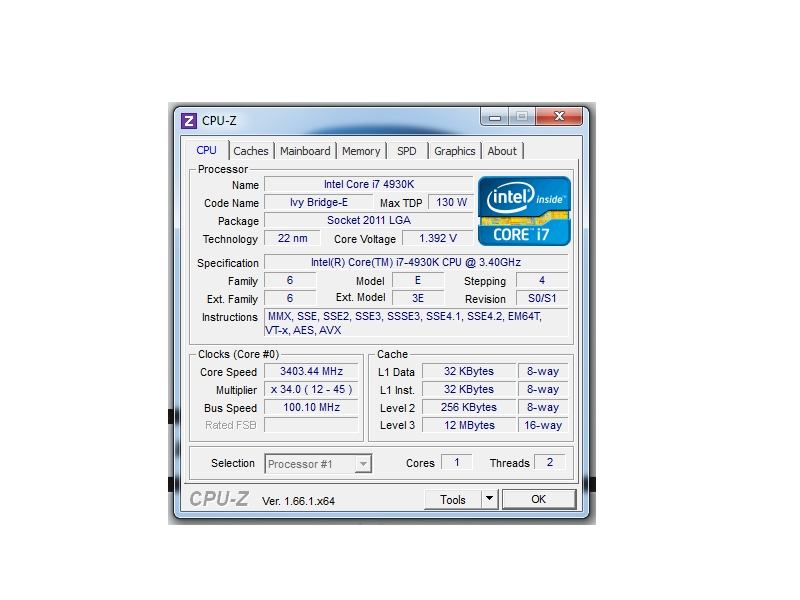The width and height of the screenshot is (800, 600).
Task: Click the Level 3 12 MBytes value
Action: click(x=469, y=425)
